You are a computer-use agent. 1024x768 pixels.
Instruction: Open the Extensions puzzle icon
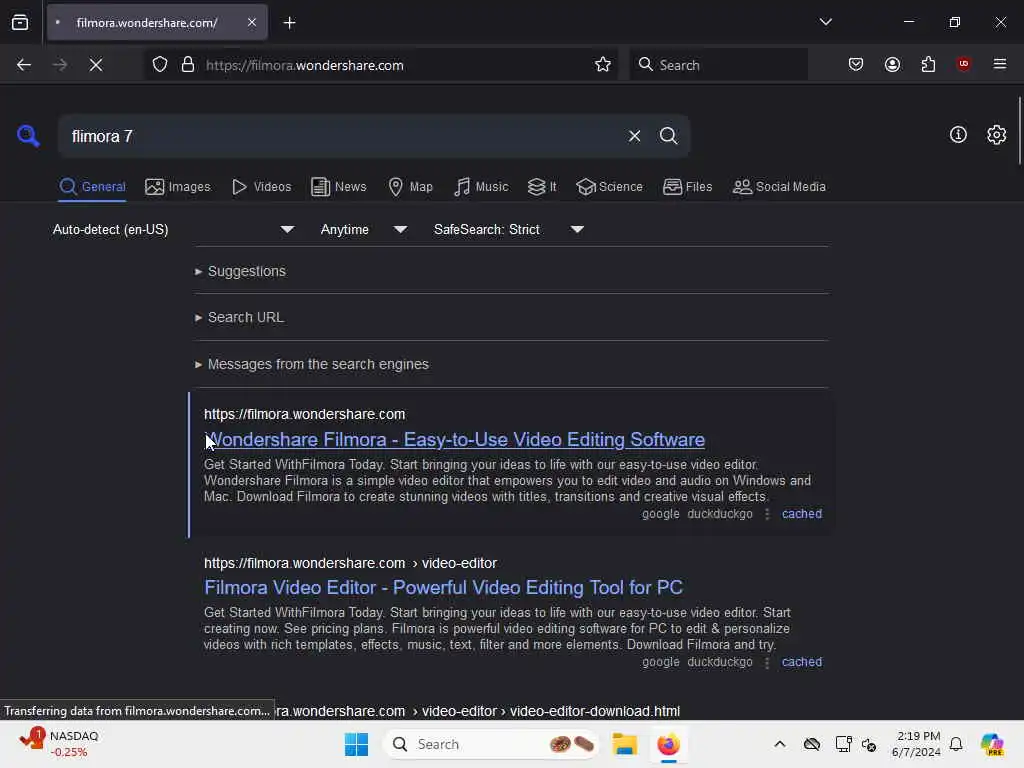coord(928,65)
